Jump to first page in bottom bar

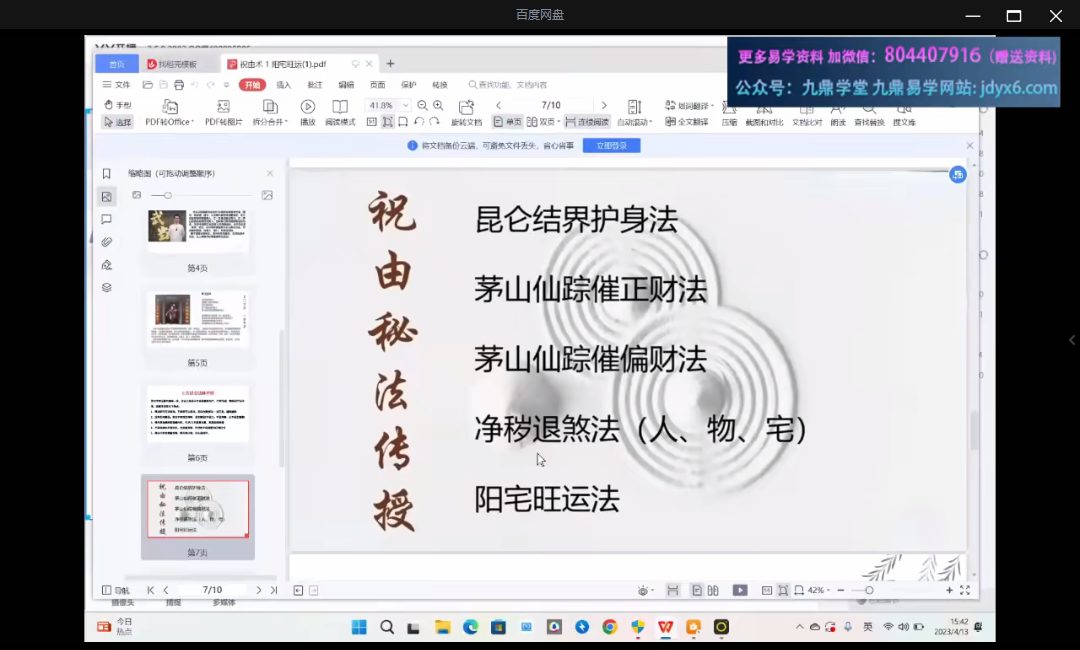(x=151, y=590)
